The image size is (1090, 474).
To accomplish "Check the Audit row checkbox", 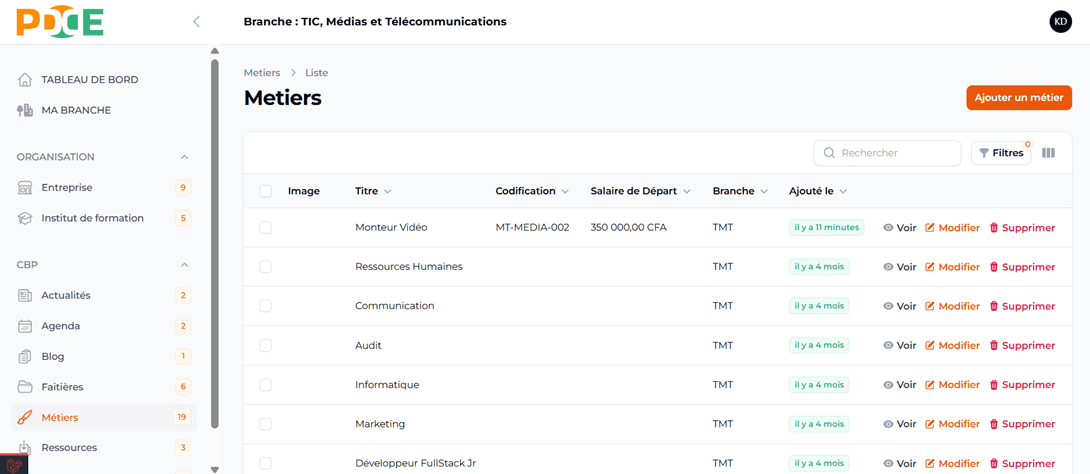I will pos(266,345).
